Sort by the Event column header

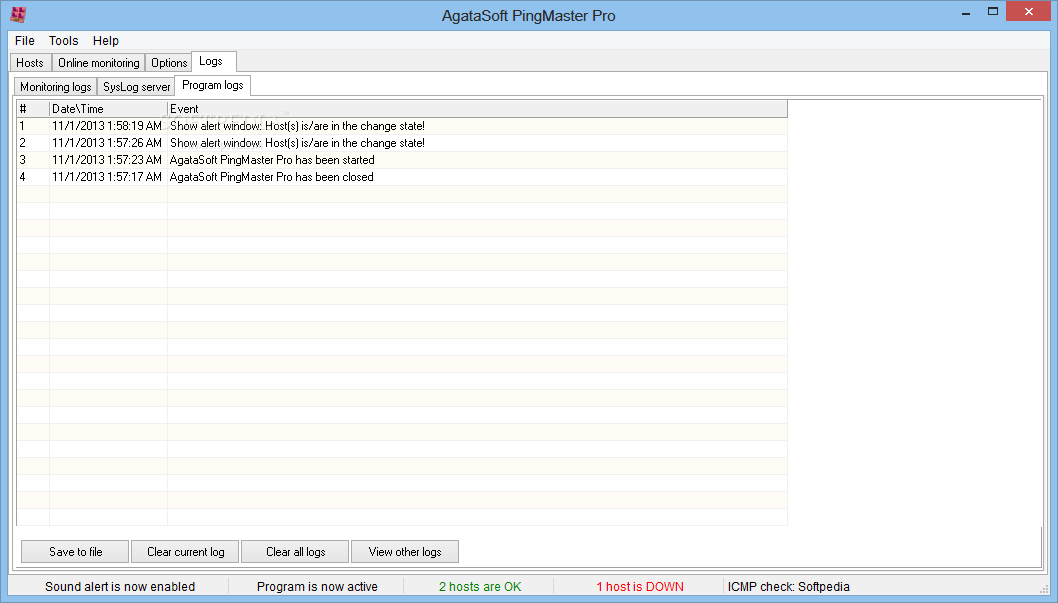coord(477,109)
